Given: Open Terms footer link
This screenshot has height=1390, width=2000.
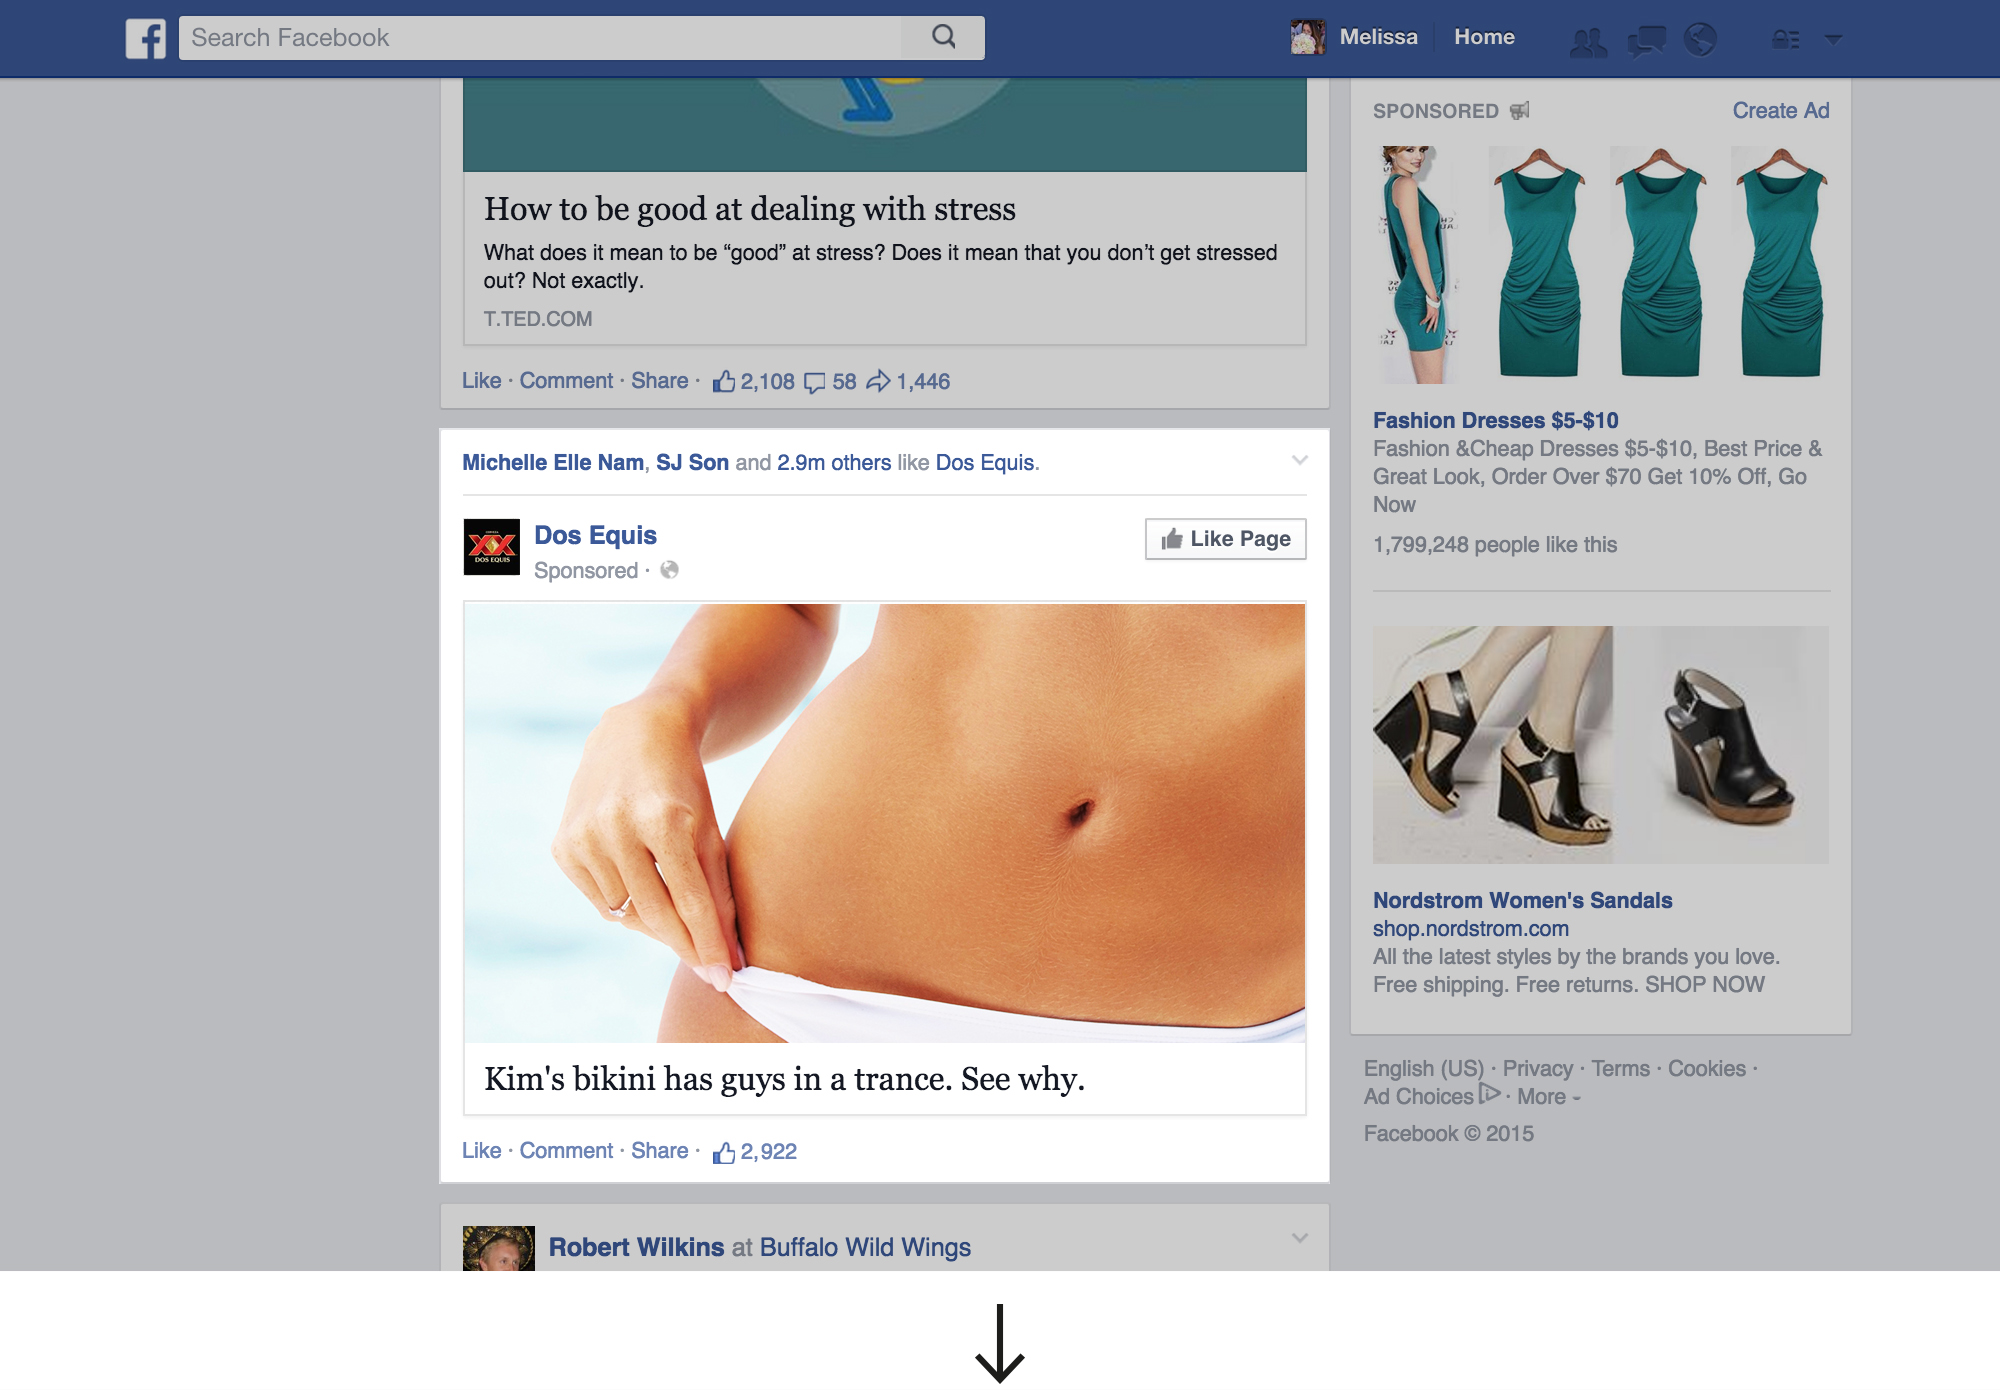Looking at the screenshot, I should click(x=1620, y=1069).
